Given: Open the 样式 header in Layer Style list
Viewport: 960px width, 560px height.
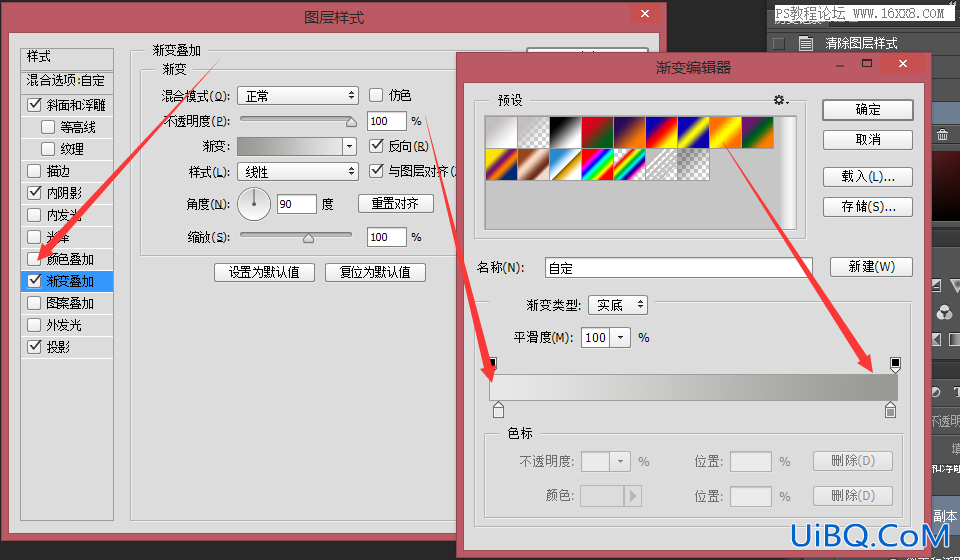Looking at the screenshot, I should (67, 58).
